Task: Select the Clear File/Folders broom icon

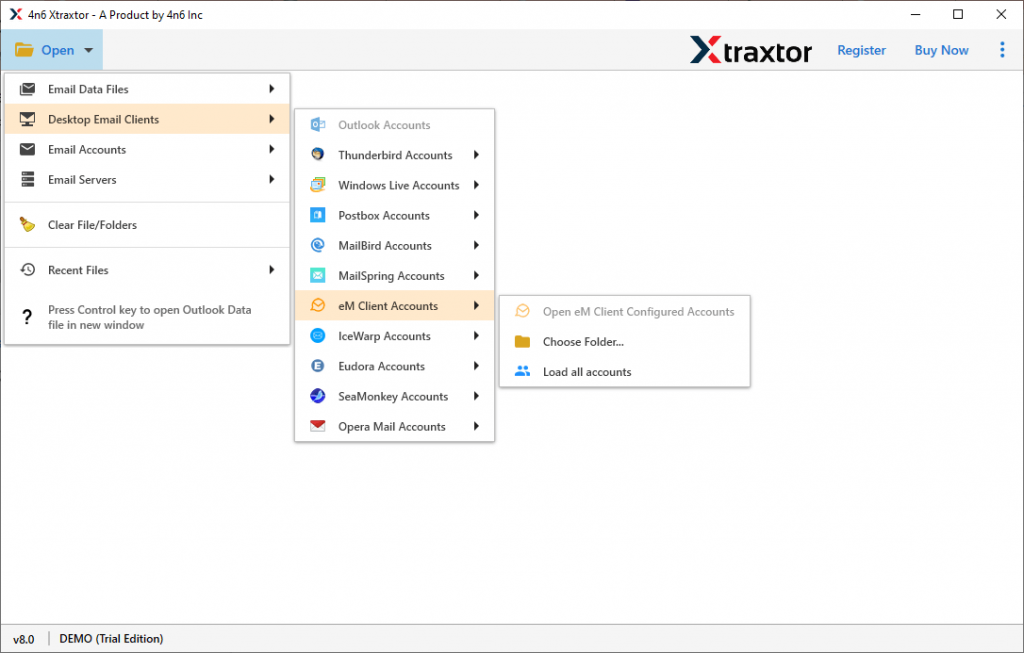Action: point(28,225)
